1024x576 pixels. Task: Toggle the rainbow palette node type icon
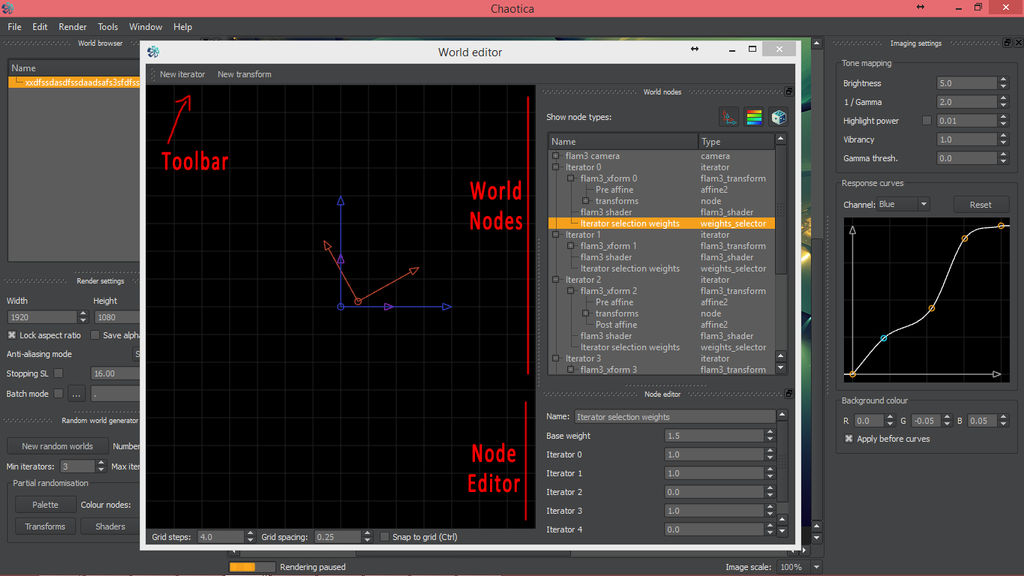pyautogui.click(x=754, y=118)
